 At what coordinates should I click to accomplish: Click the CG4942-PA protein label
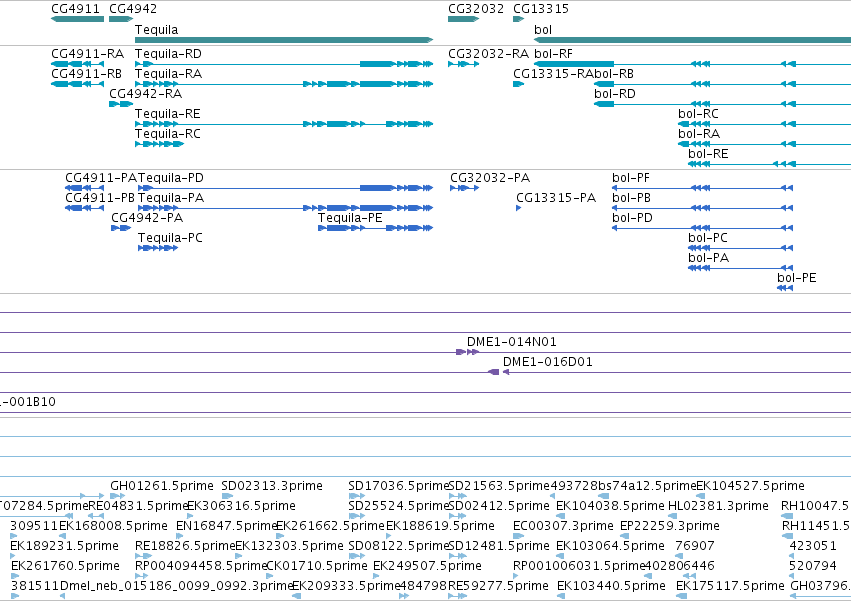tap(147, 218)
